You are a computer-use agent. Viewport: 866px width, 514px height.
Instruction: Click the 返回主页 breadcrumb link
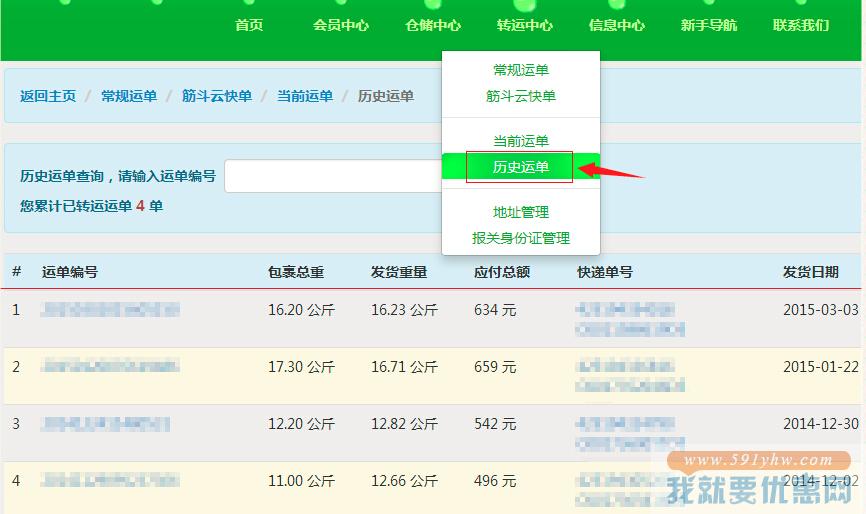pos(48,96)
